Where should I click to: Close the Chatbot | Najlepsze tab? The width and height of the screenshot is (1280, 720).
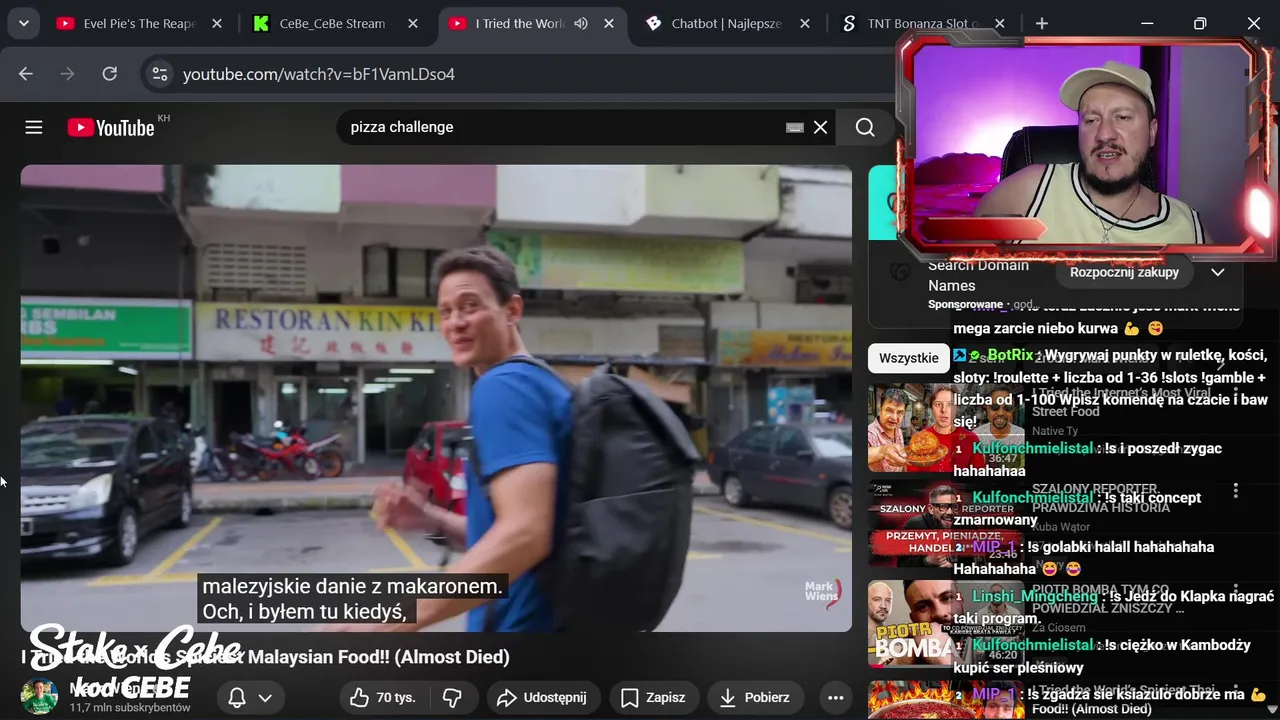[x=806, y=23]
